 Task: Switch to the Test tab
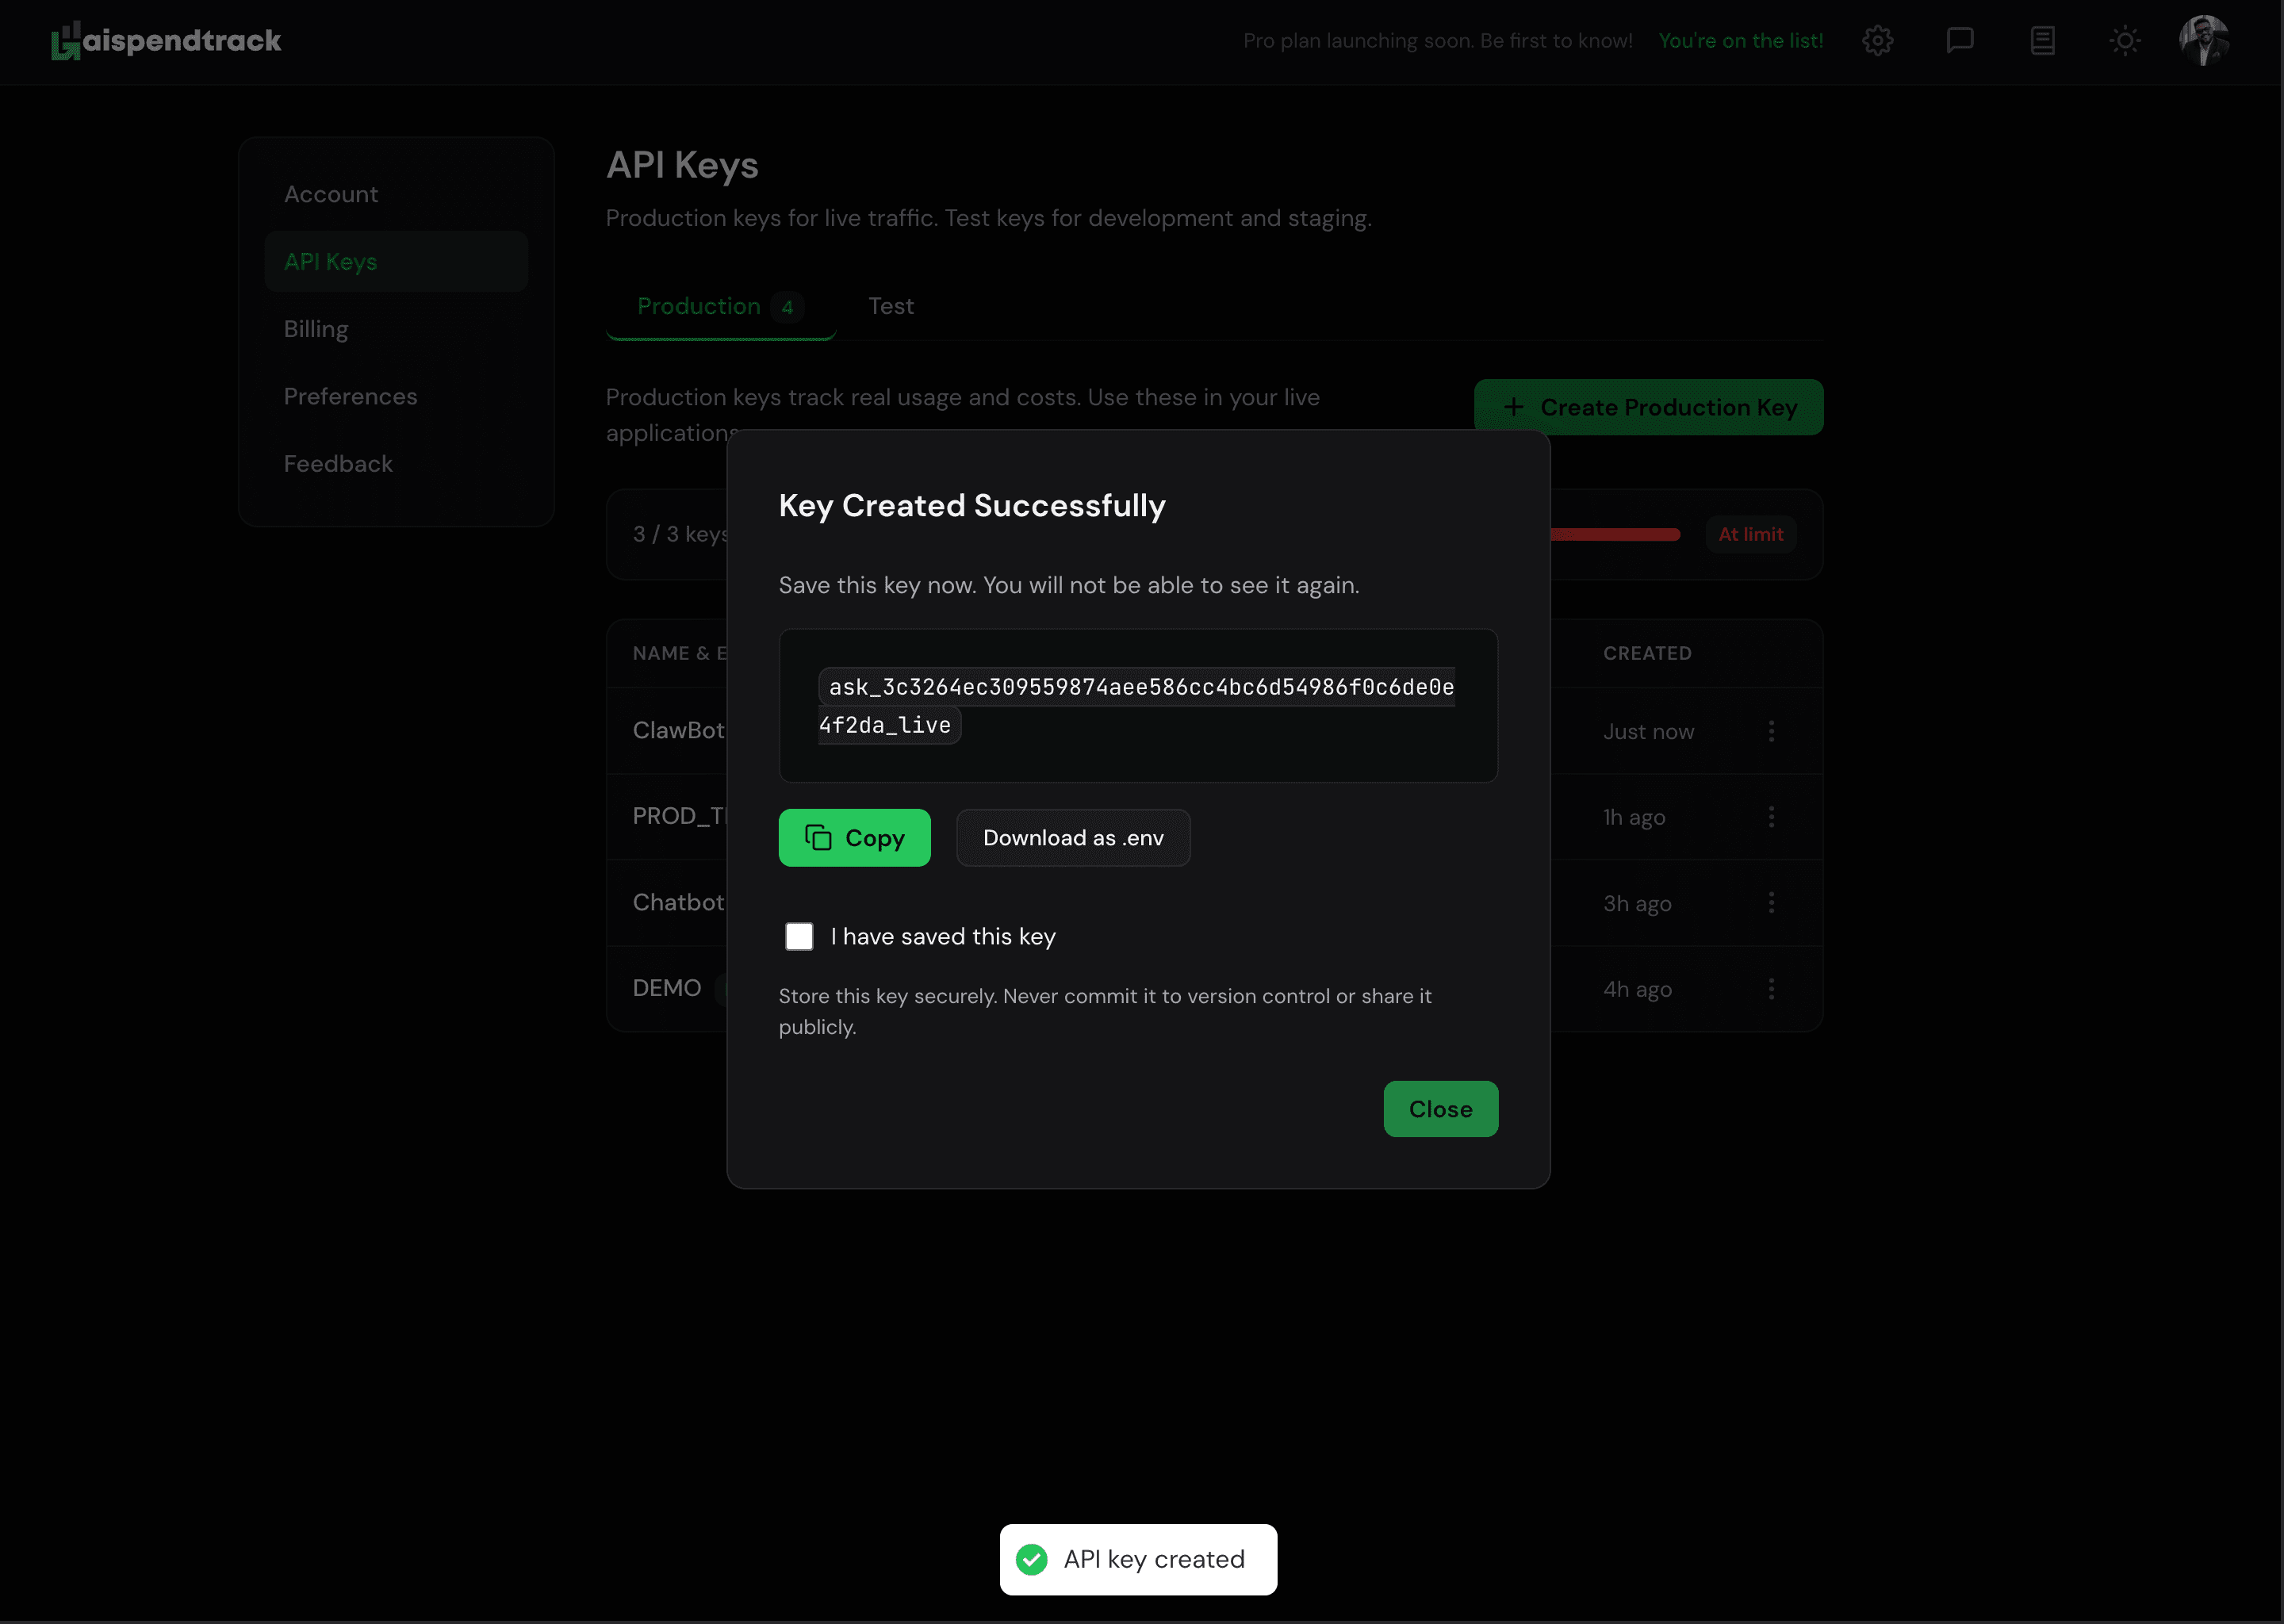pos(890,306)
